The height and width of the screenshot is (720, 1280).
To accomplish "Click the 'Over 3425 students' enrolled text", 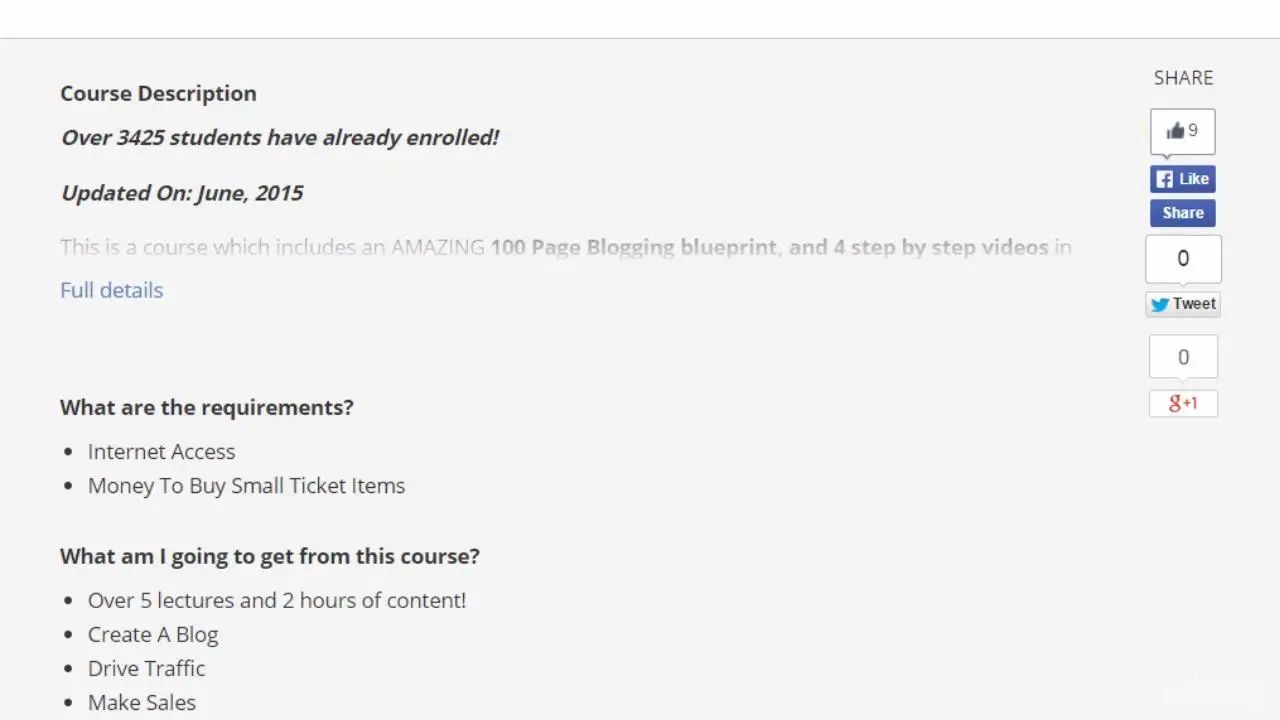I will coord(280,138).
